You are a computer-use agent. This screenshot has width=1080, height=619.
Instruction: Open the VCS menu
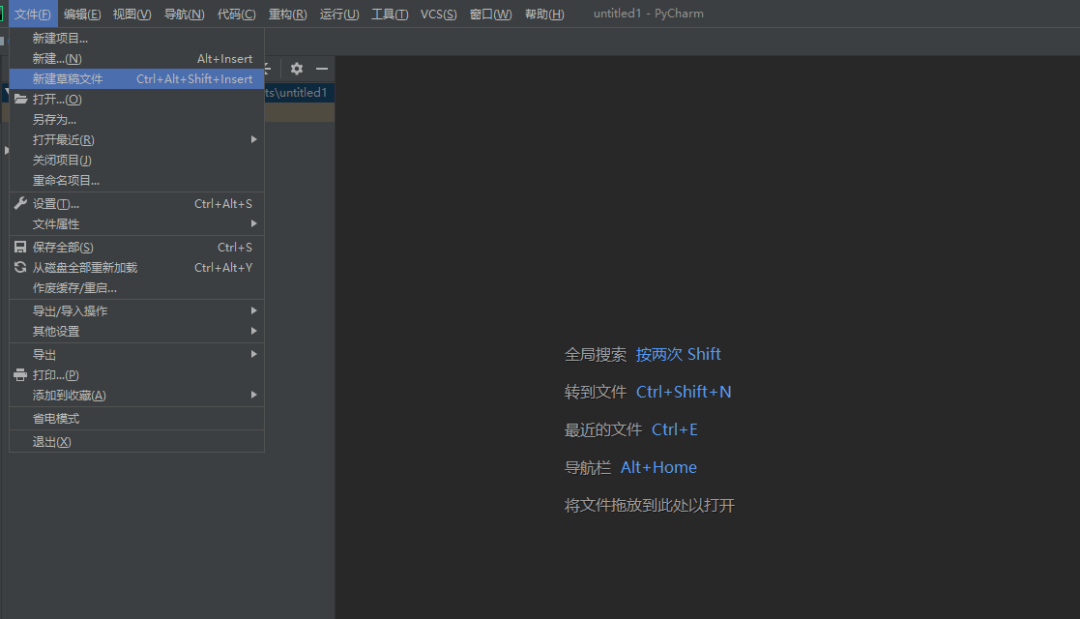point(438,14)
